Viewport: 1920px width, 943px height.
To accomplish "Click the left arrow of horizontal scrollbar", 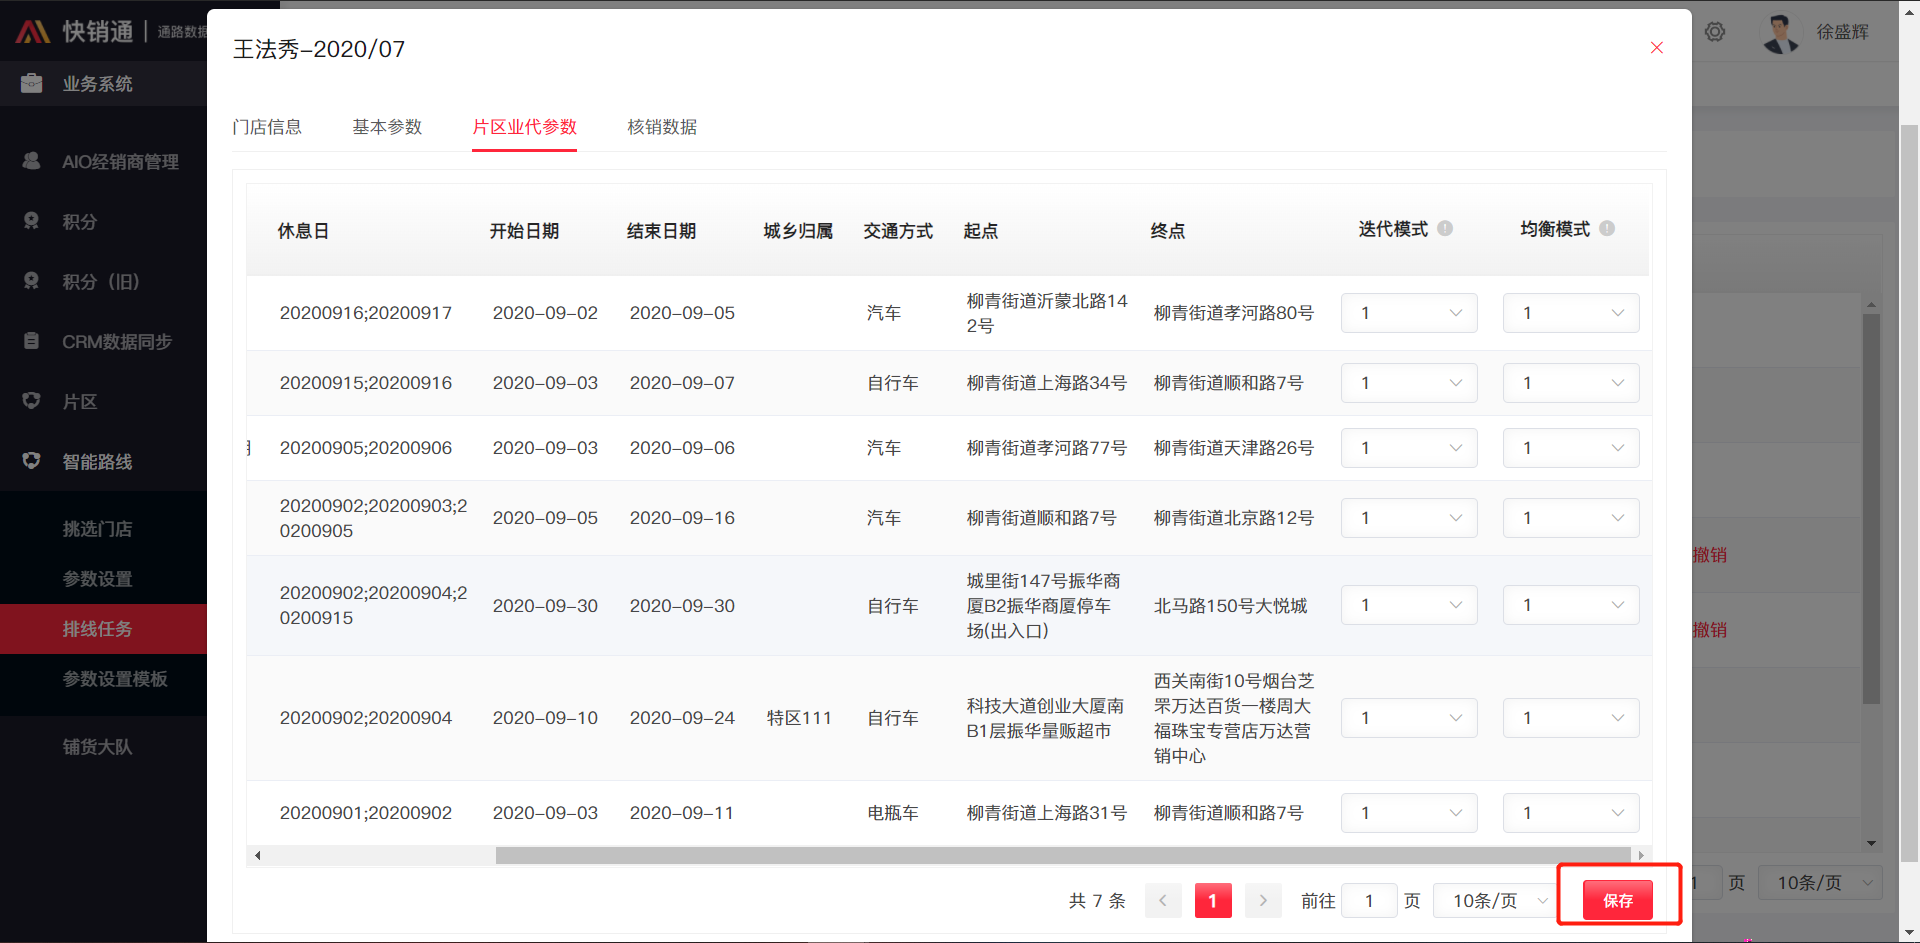I will pos(258,855).
